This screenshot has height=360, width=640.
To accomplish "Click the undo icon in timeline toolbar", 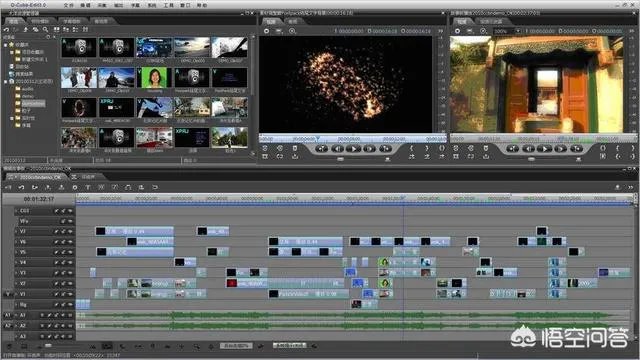I will click(22, 187).
